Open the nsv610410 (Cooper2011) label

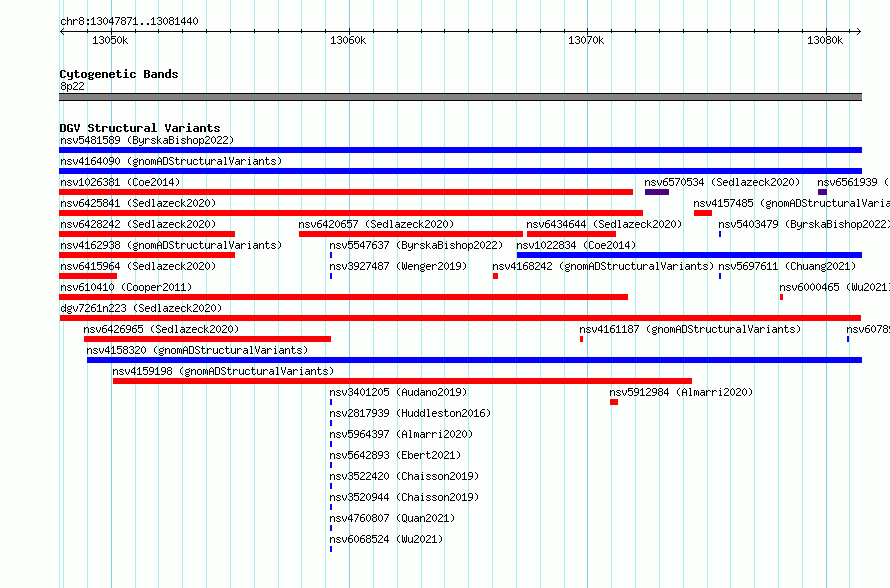[126, 287]
